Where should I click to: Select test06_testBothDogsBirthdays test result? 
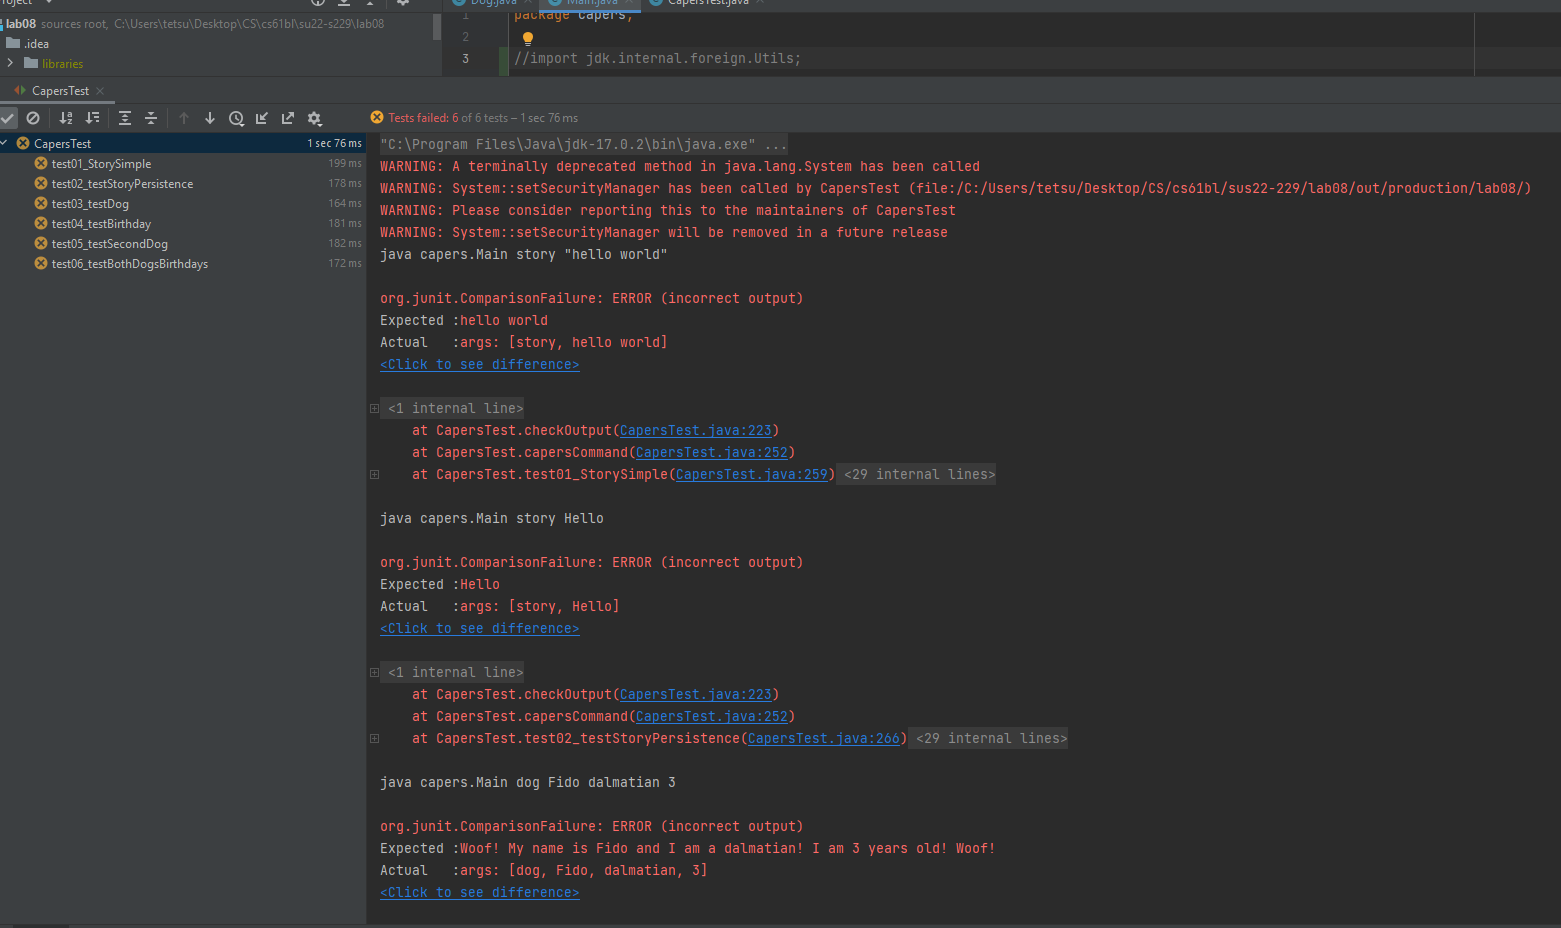tap(129, 264)
